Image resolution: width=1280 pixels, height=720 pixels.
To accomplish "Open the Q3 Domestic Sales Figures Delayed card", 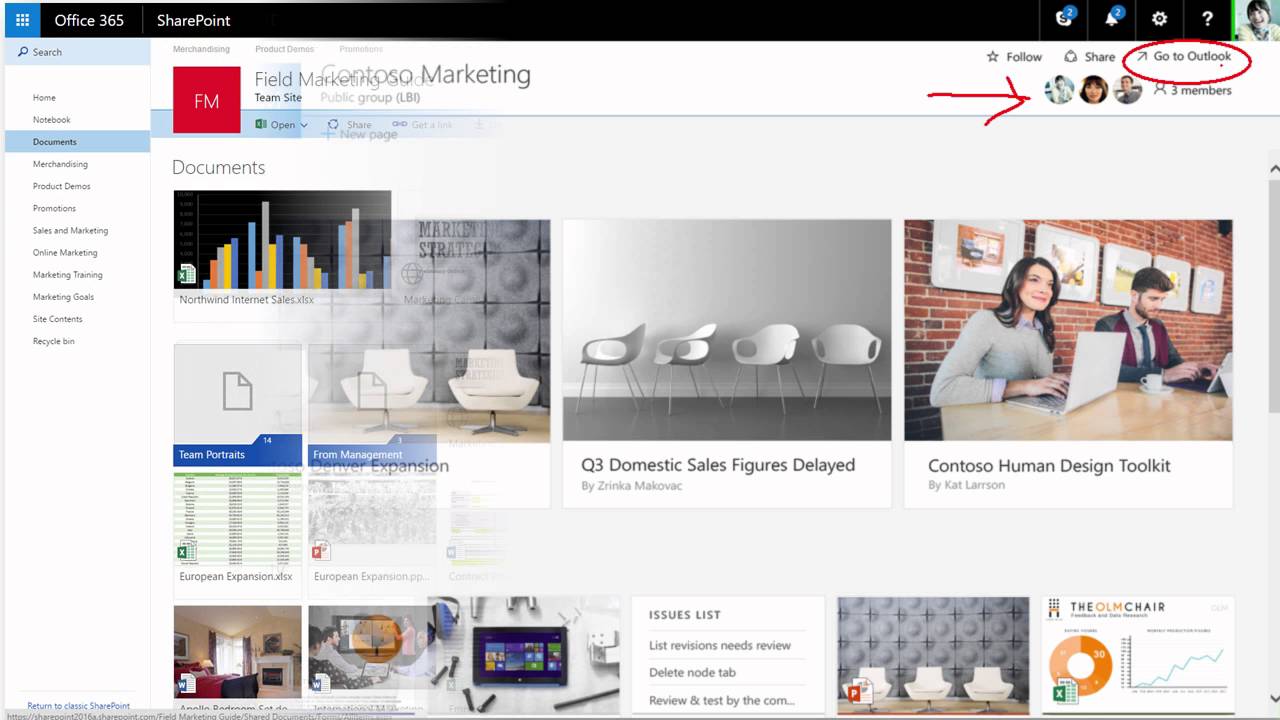I will (726, 363).
